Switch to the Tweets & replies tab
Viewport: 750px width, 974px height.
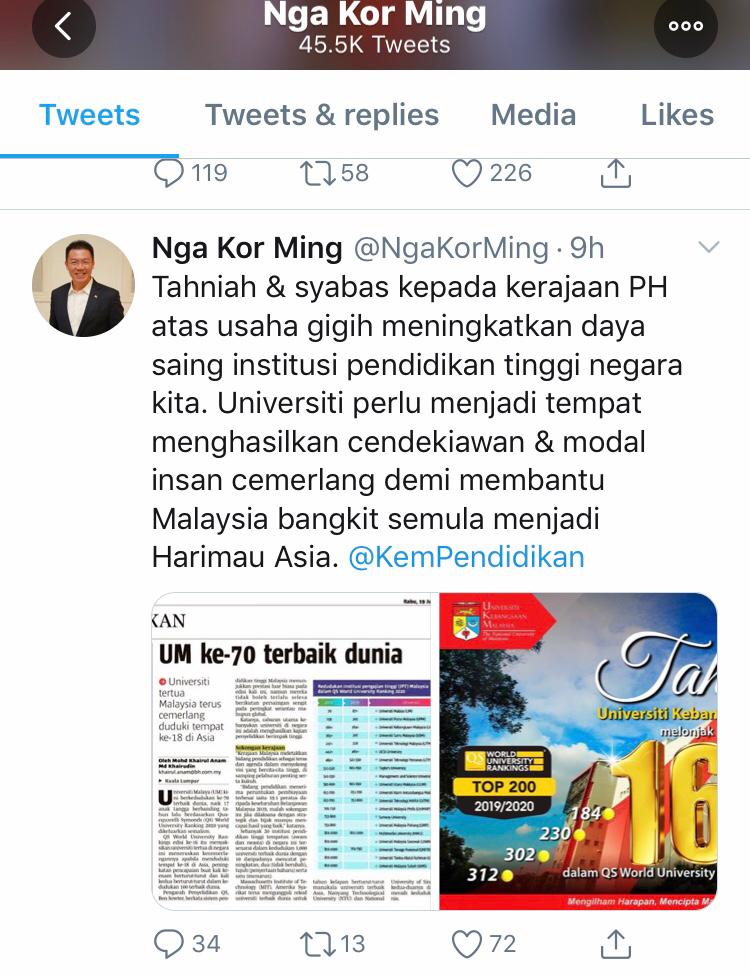click(x=322, y=115)
